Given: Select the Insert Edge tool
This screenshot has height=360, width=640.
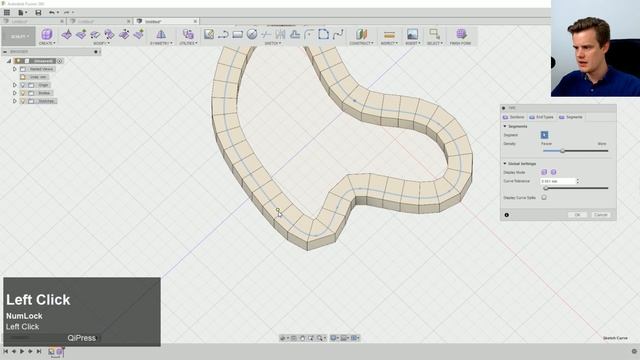Looking at the screenshot, I should pos(81,35).
